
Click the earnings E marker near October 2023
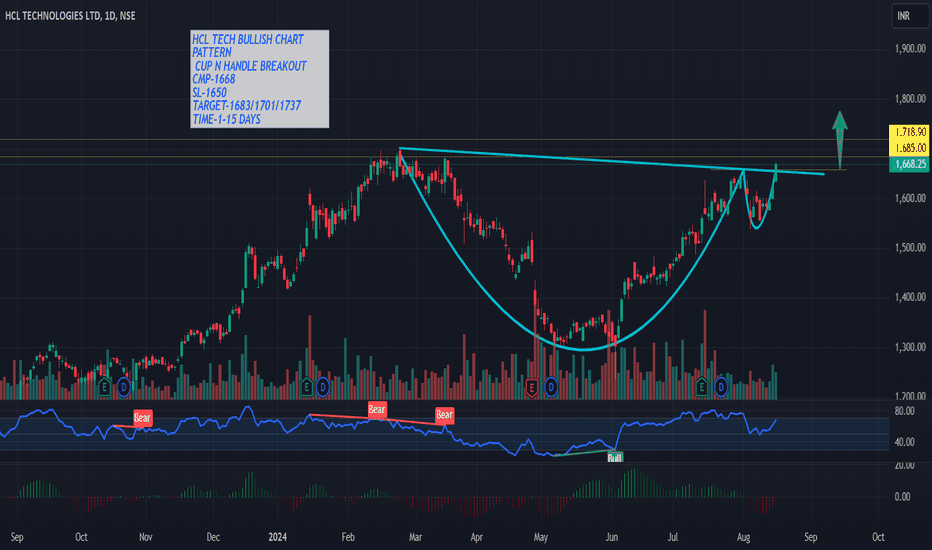[x=104, y=388]
